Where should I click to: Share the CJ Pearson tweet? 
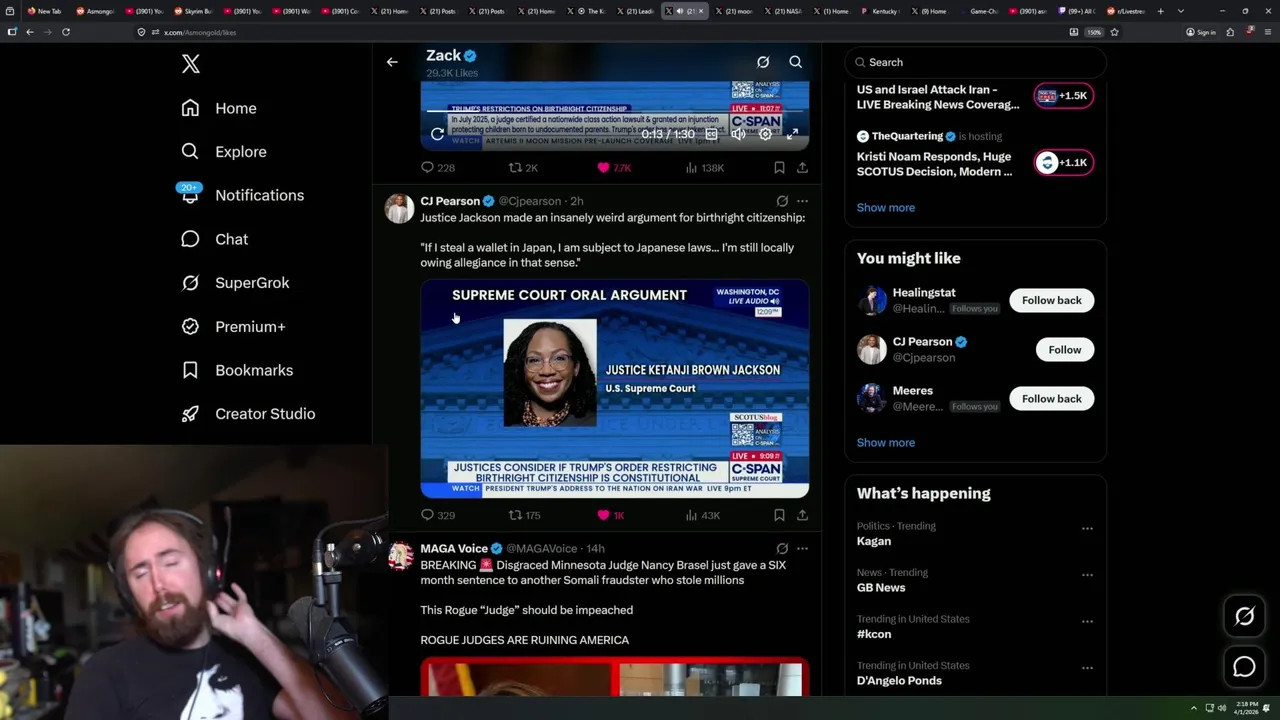pos(802,515)
